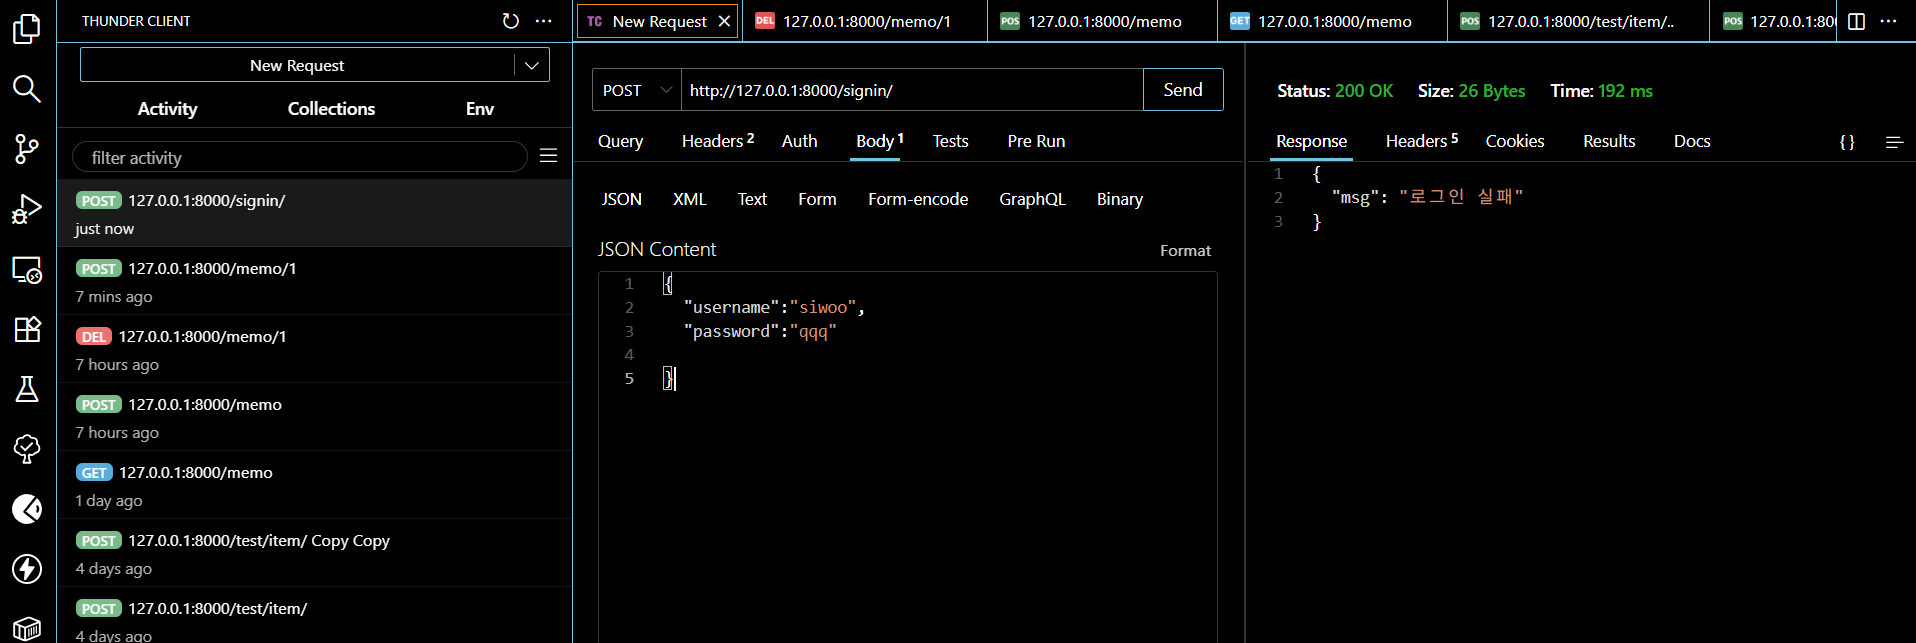This screenshot has height=643, width=1916.
Task: Toggle the response curly braces view
Action: (x=1847, y=142)
